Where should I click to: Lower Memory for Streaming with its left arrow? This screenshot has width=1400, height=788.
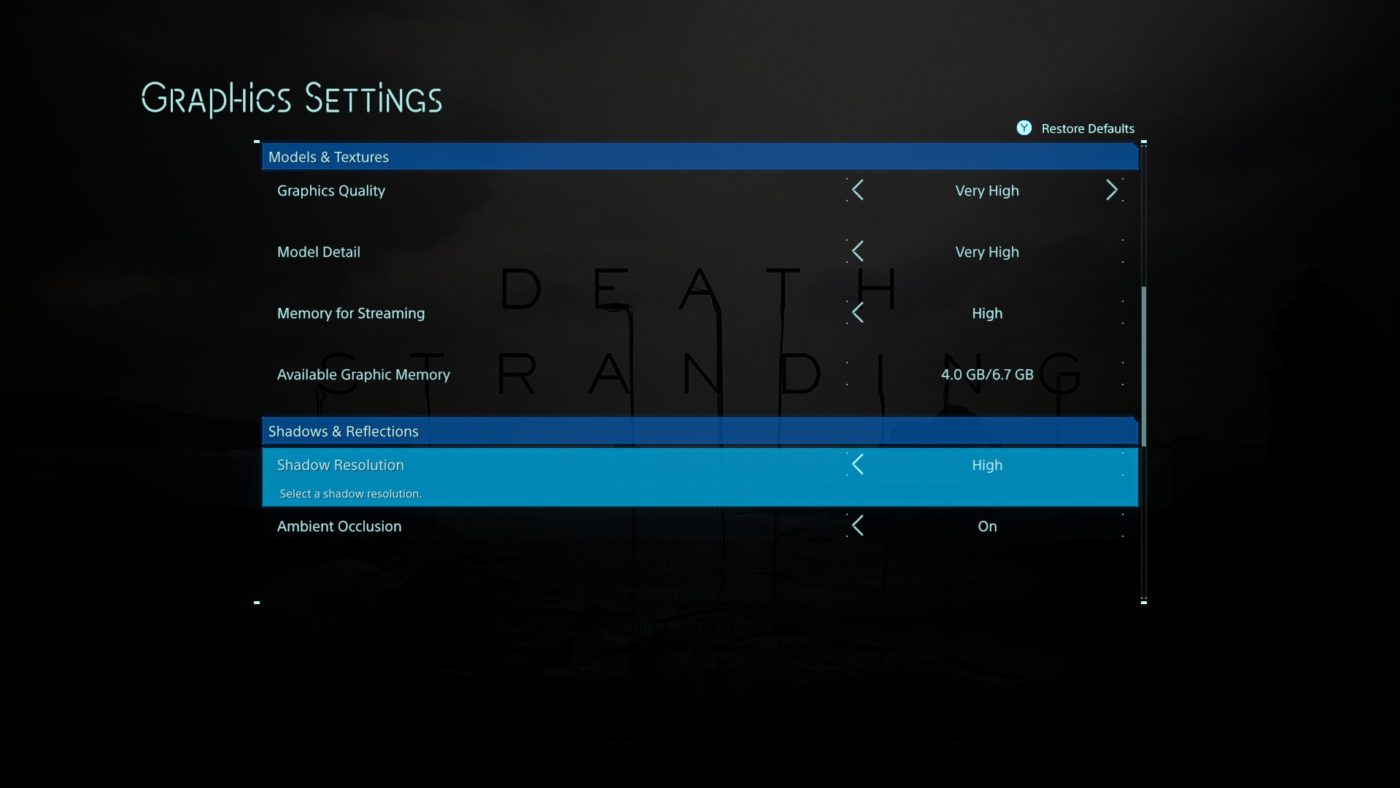(x=857, y=313)
